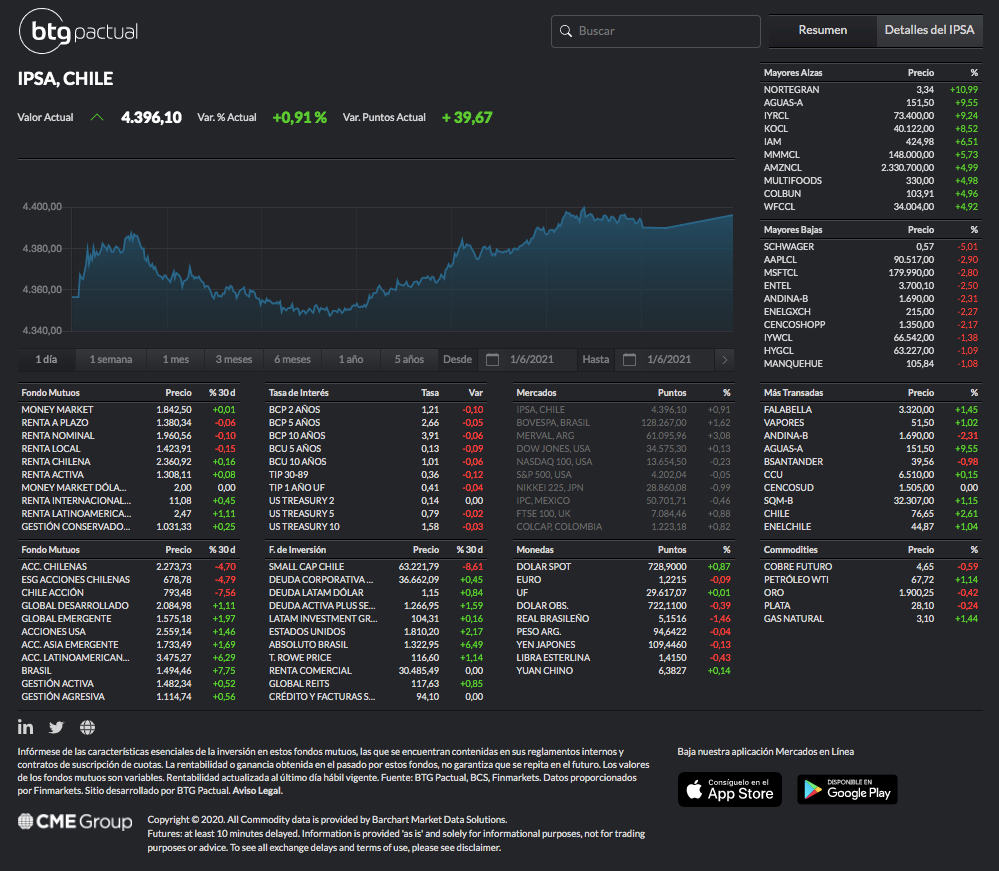
Task: Click the Mayores Alzas table header
Action: 871,73
